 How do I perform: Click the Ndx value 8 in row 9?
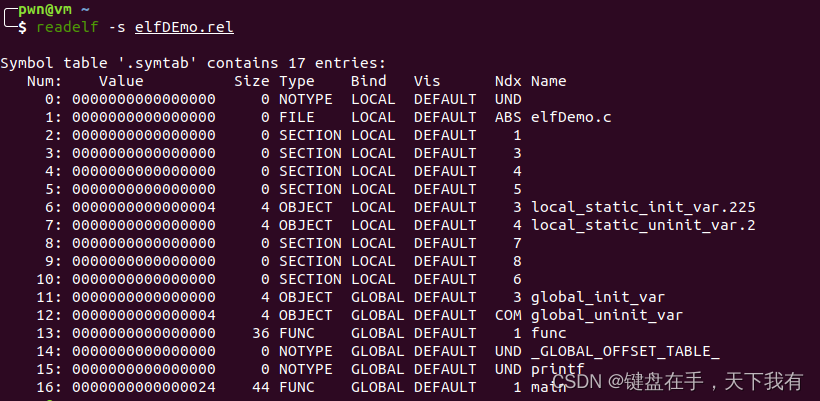pos(517,261)
